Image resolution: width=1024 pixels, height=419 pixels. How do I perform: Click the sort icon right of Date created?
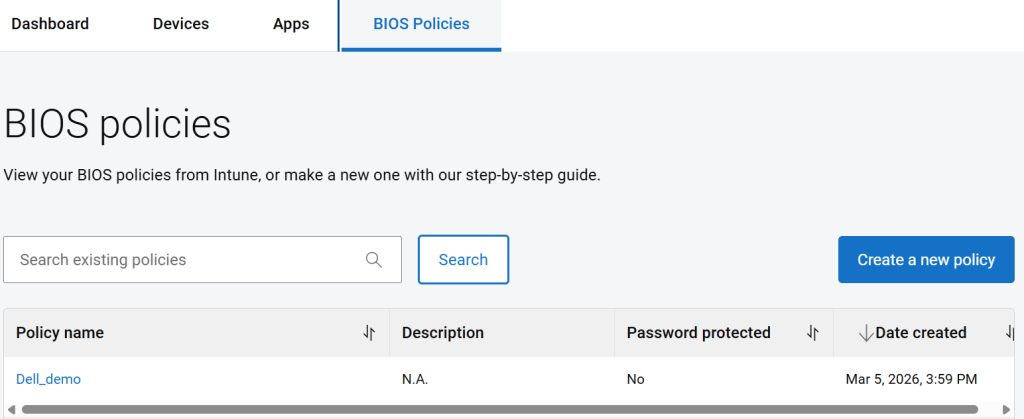point(1010,333)
